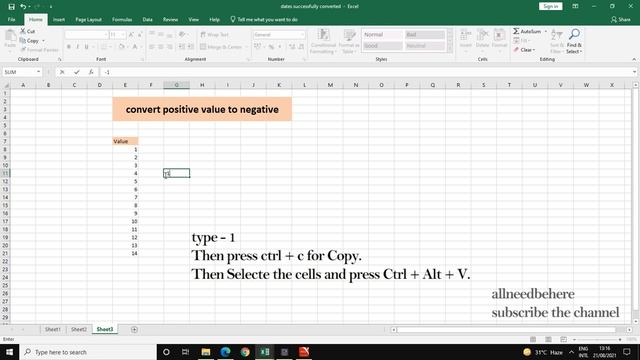The height and width of the screenshot is (360, 640).
Task: Toggle Italic formatting
Action: click(x=78, y=47)
